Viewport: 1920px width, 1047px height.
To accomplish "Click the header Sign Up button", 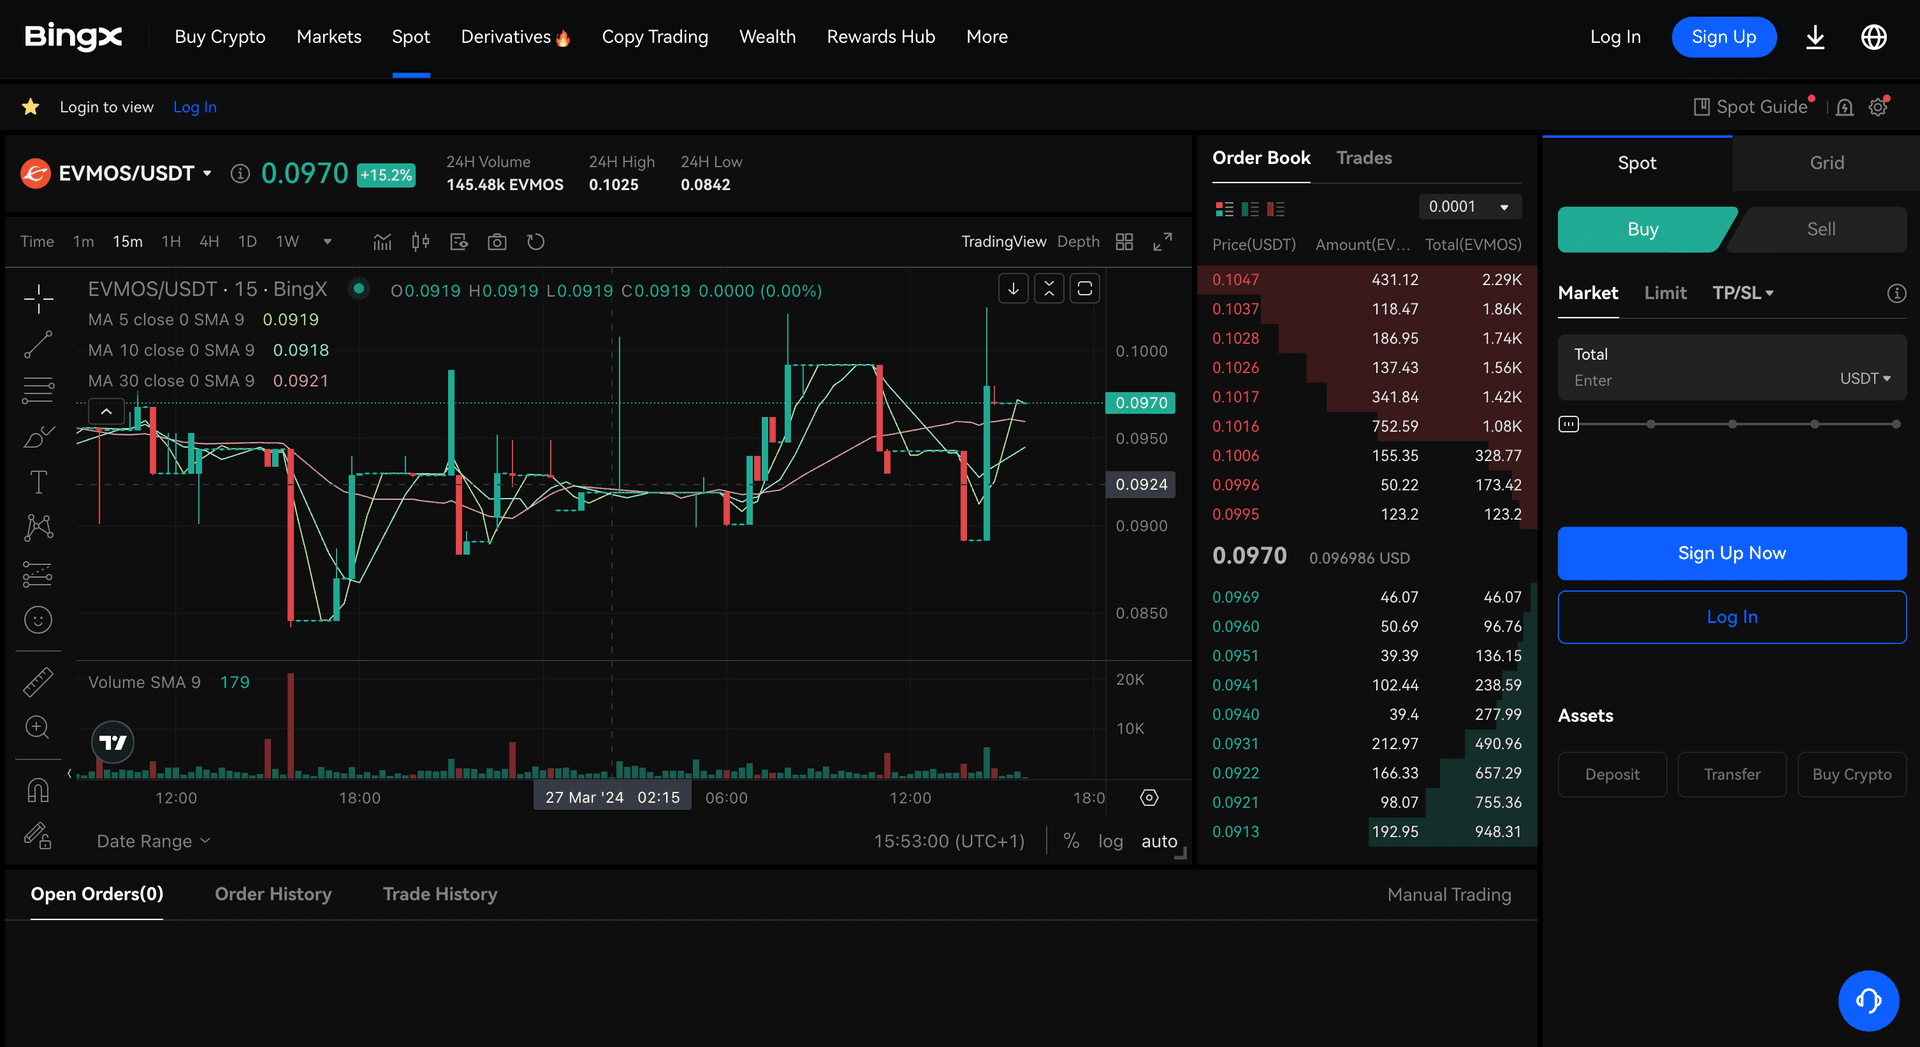I will [1724, 37].
